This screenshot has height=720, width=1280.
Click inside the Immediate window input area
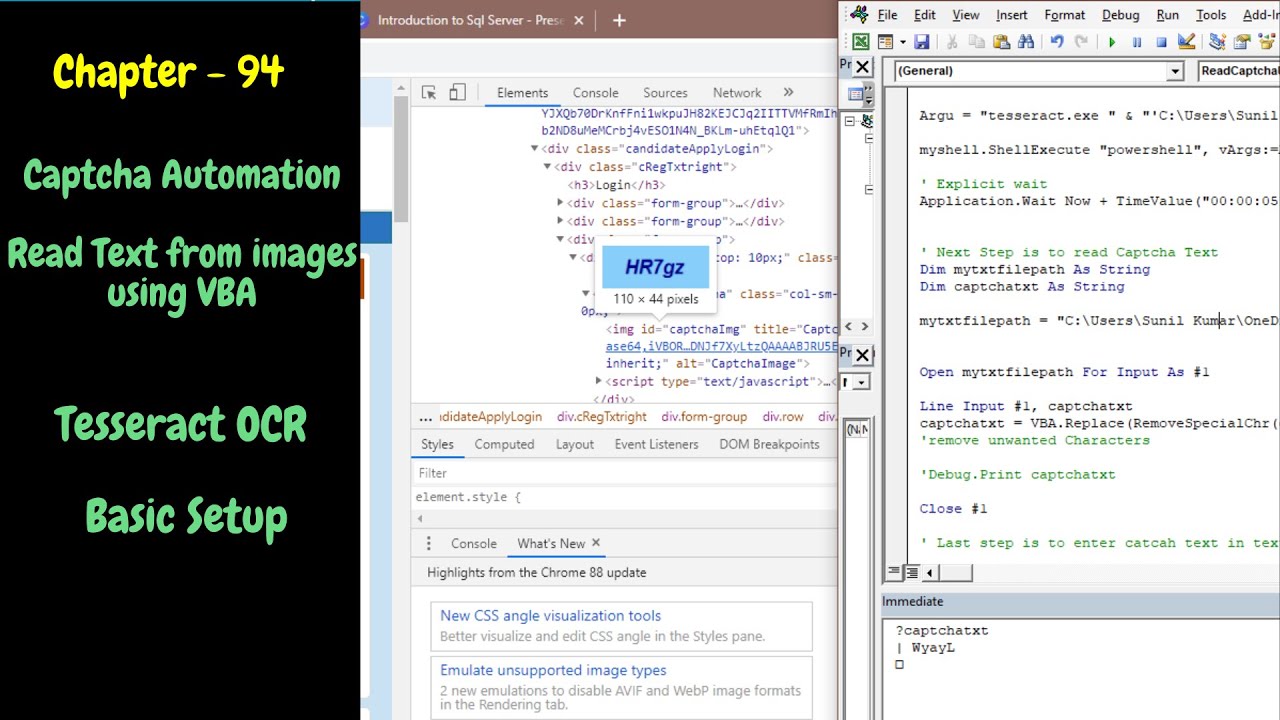[x=1081, y=668]
